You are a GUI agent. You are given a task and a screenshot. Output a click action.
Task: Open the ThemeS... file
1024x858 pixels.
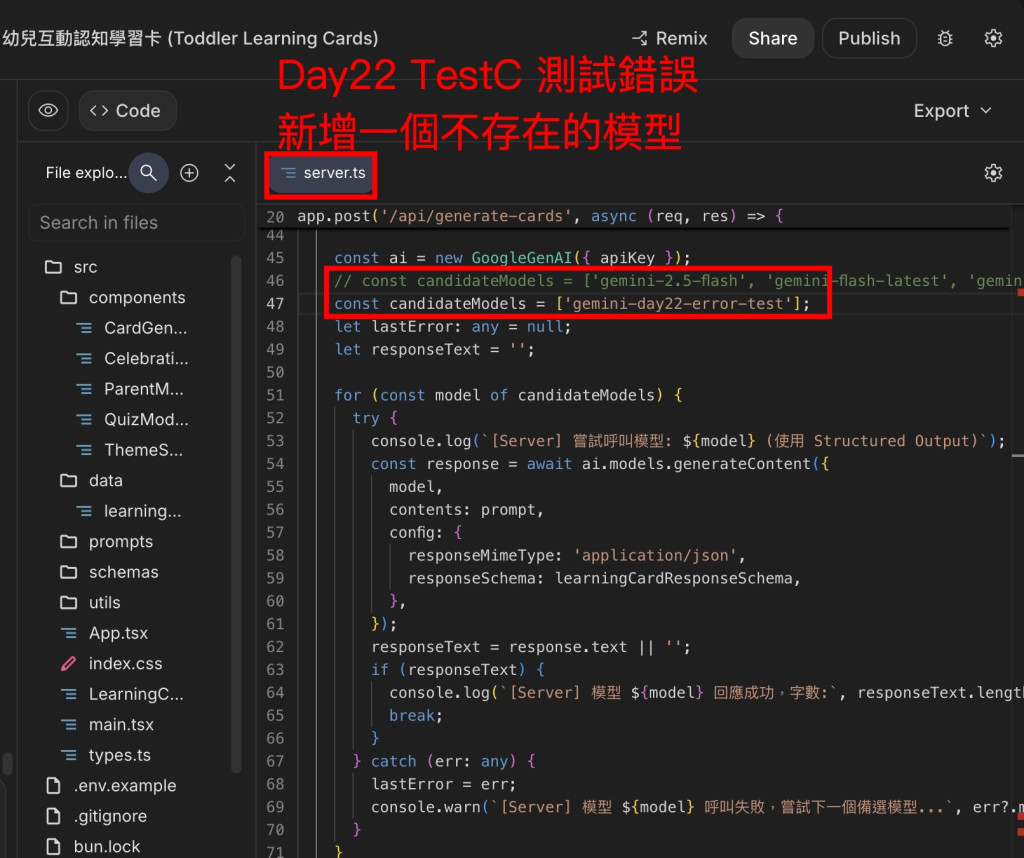pyautogui.click(x=130, y=450)
